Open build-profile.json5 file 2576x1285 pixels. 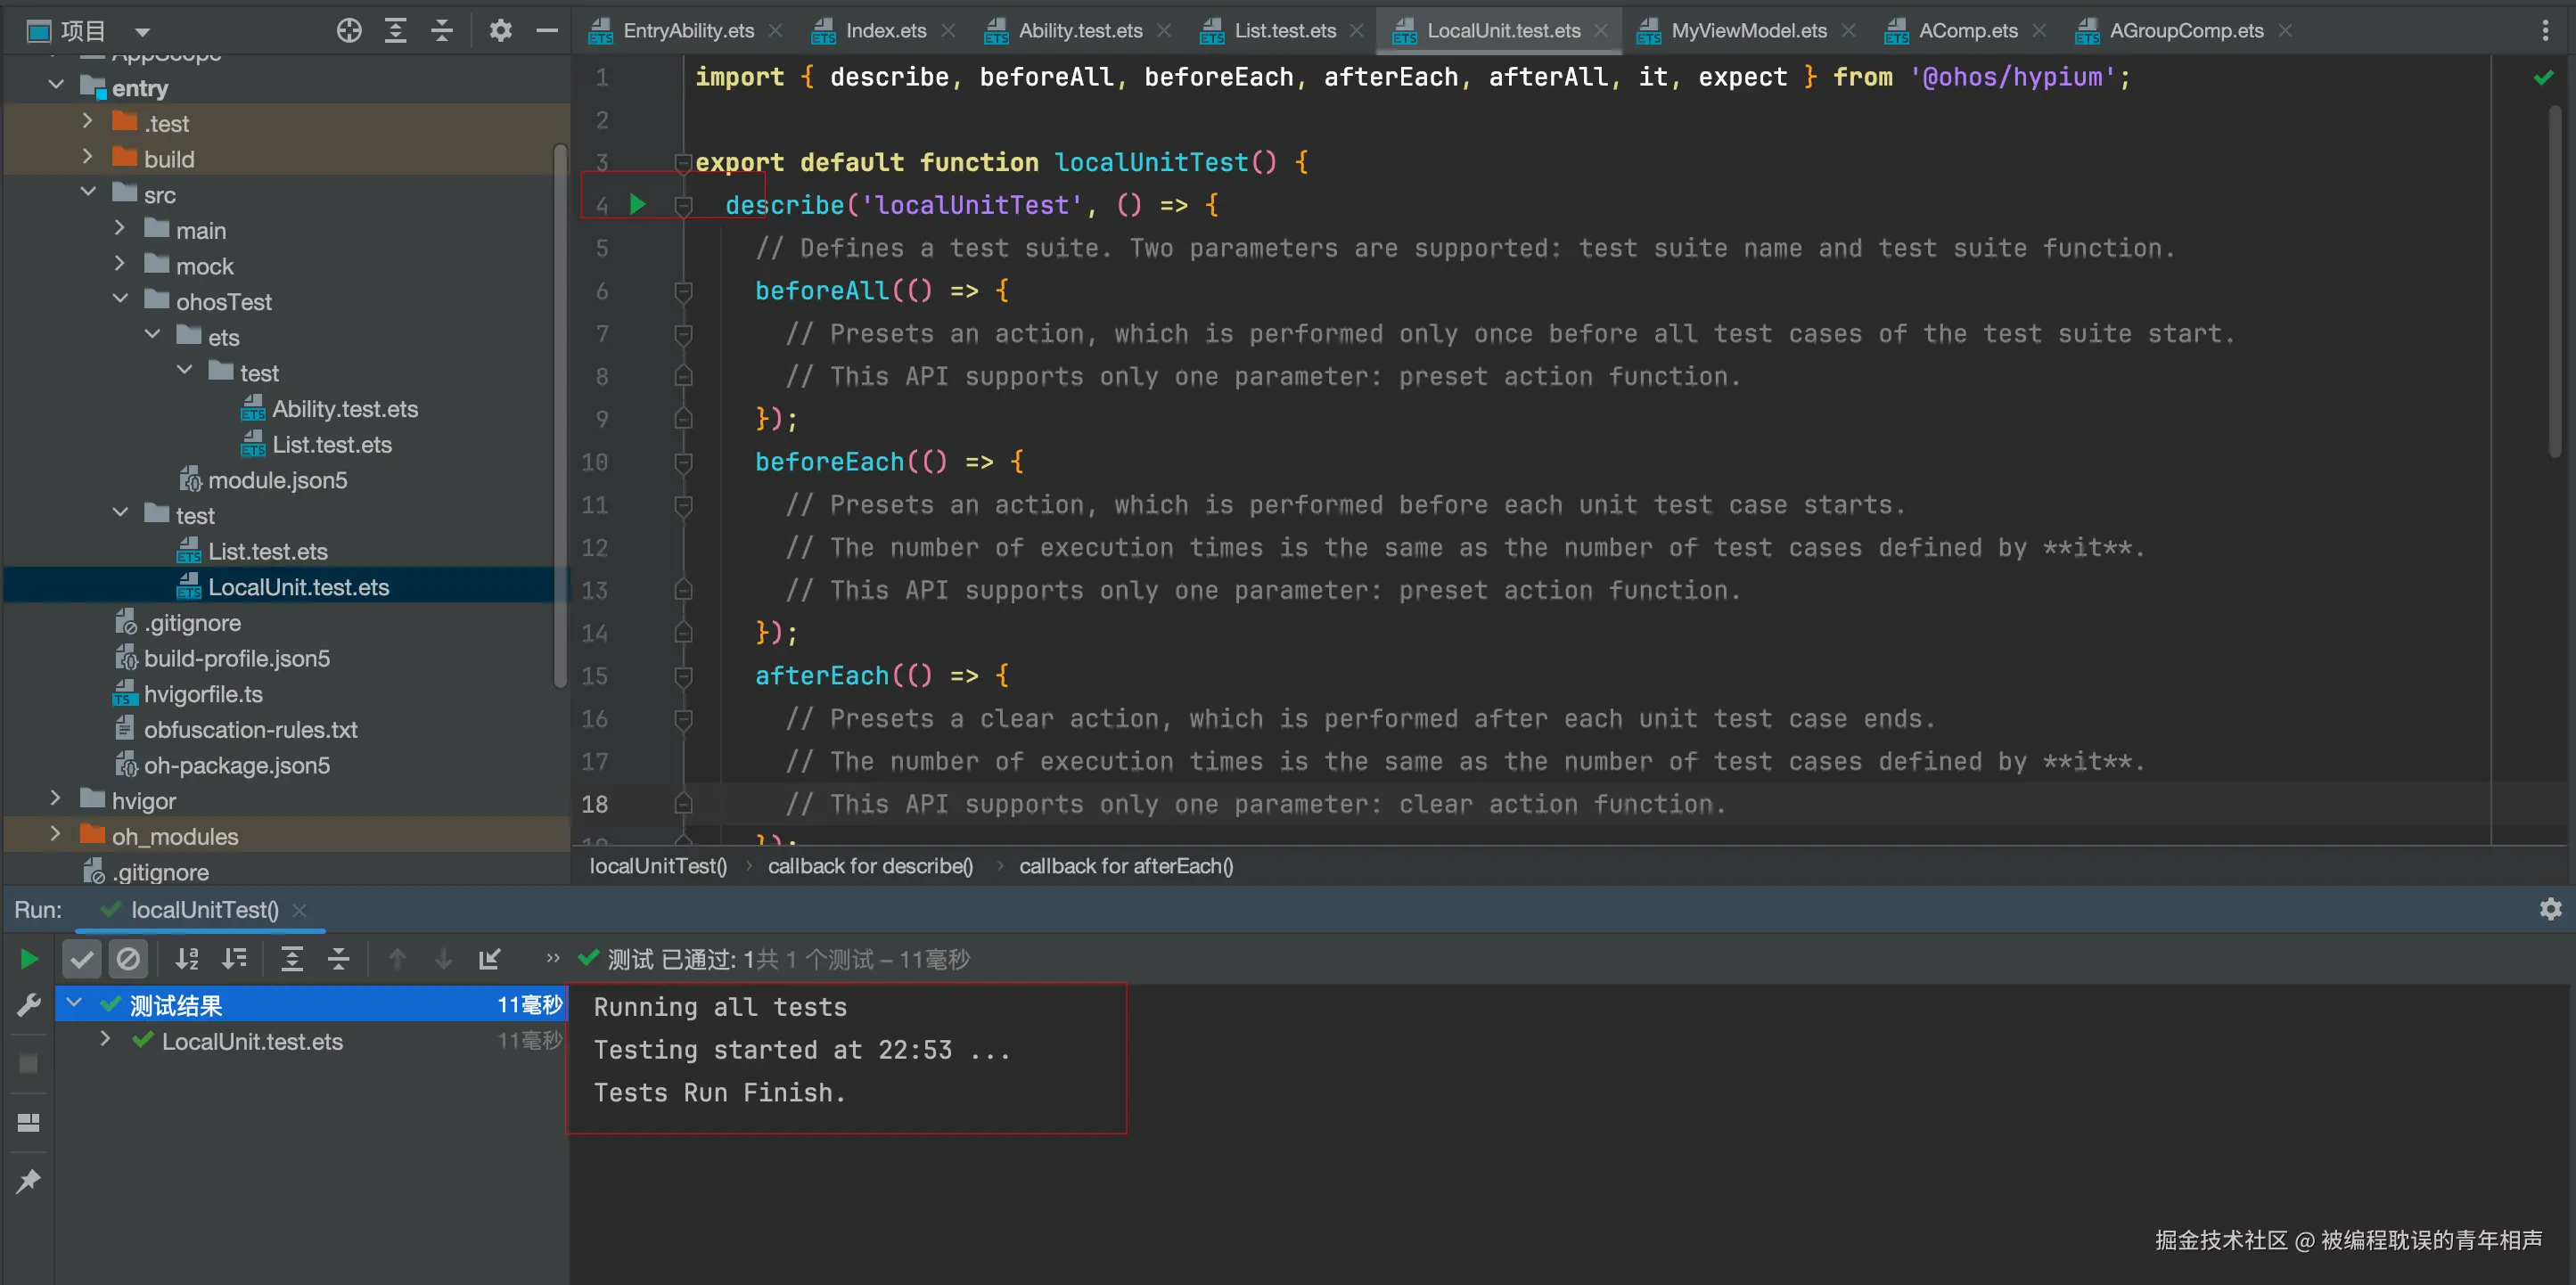coord(237,658)
